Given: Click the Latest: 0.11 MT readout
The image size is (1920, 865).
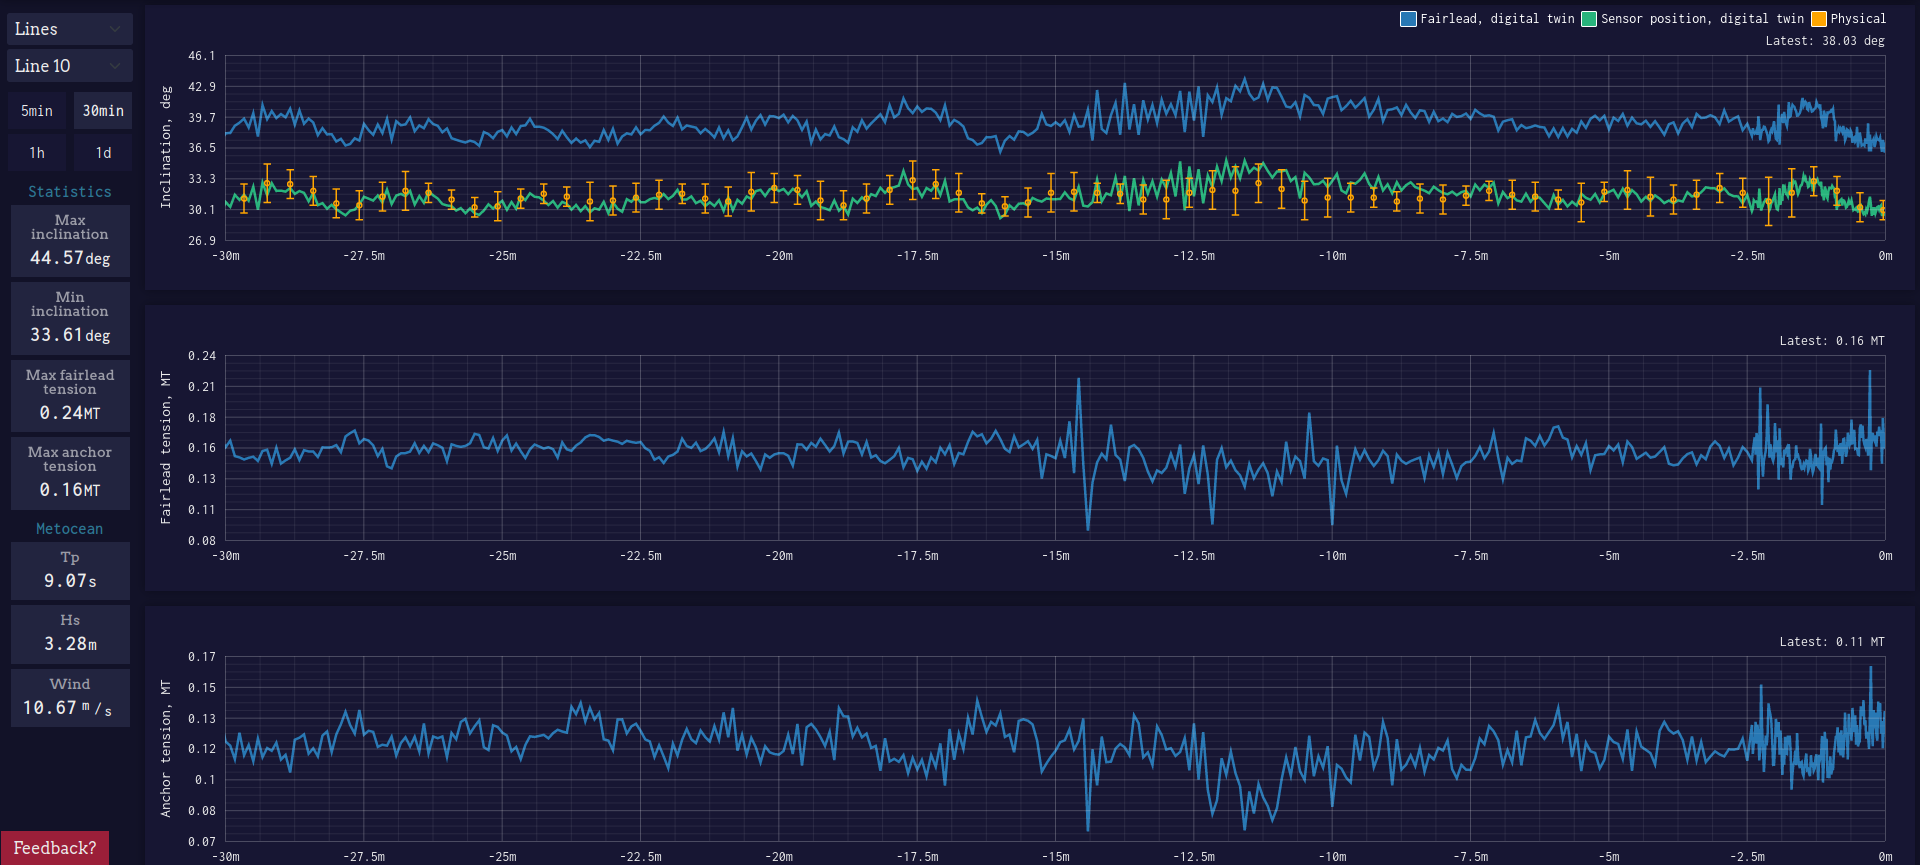Looking at the screenshot, I should pyautogui.click(x=1831, y=642).
